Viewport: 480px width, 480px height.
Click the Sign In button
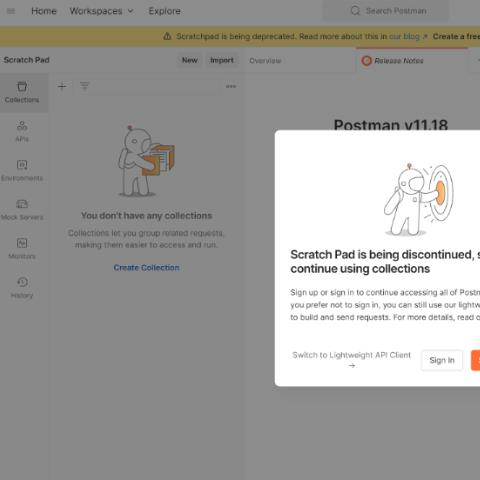pos(442,360)
